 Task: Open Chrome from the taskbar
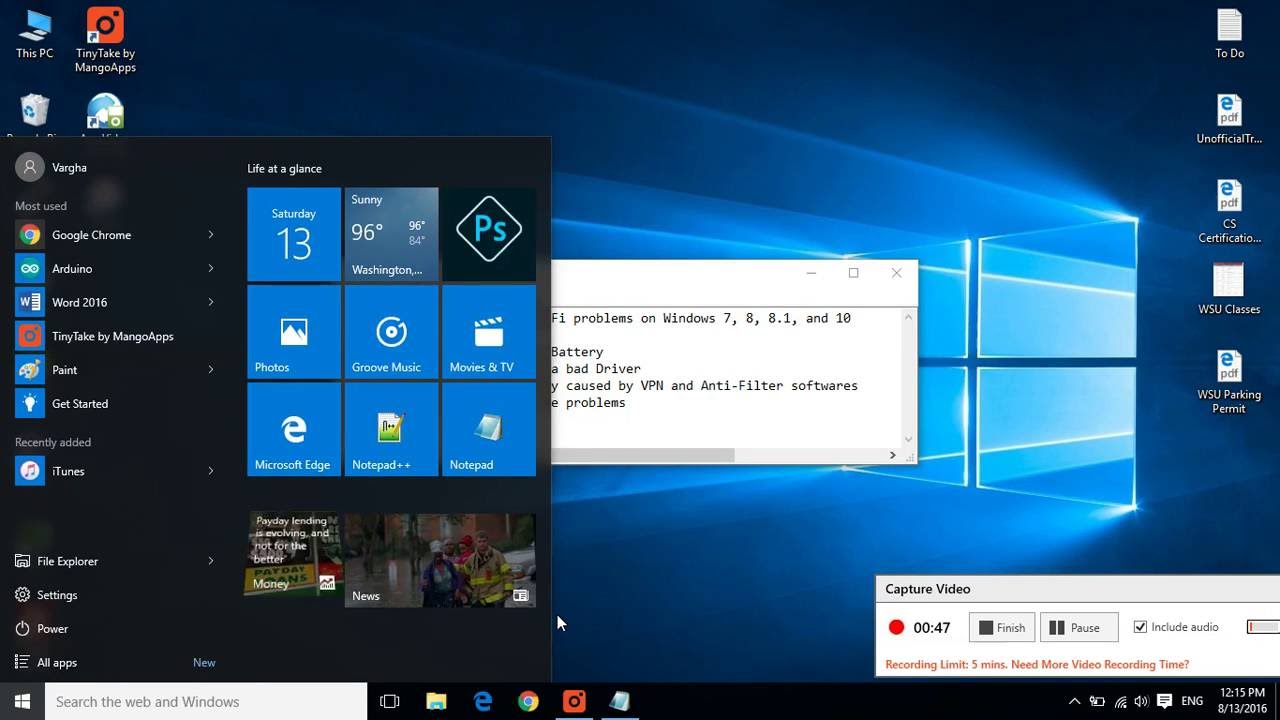[x=528, y=702]
